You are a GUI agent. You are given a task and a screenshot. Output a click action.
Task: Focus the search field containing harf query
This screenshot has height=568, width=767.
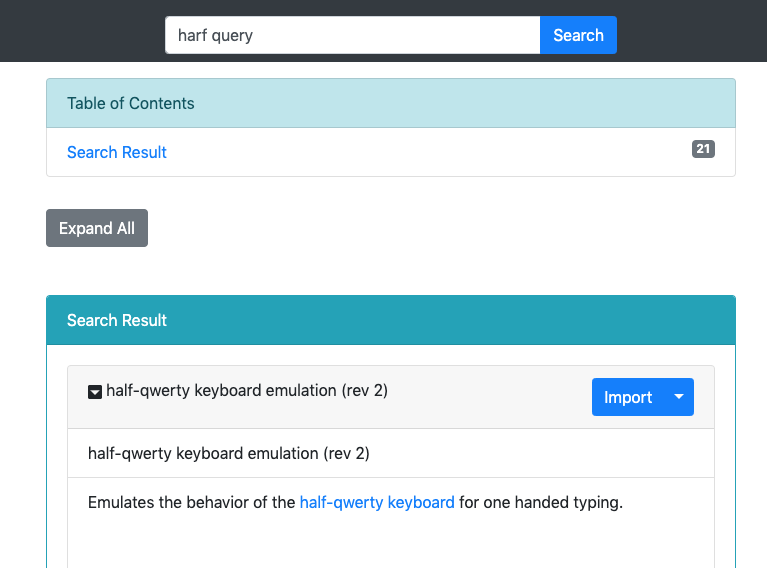click(x=353, y=35)
